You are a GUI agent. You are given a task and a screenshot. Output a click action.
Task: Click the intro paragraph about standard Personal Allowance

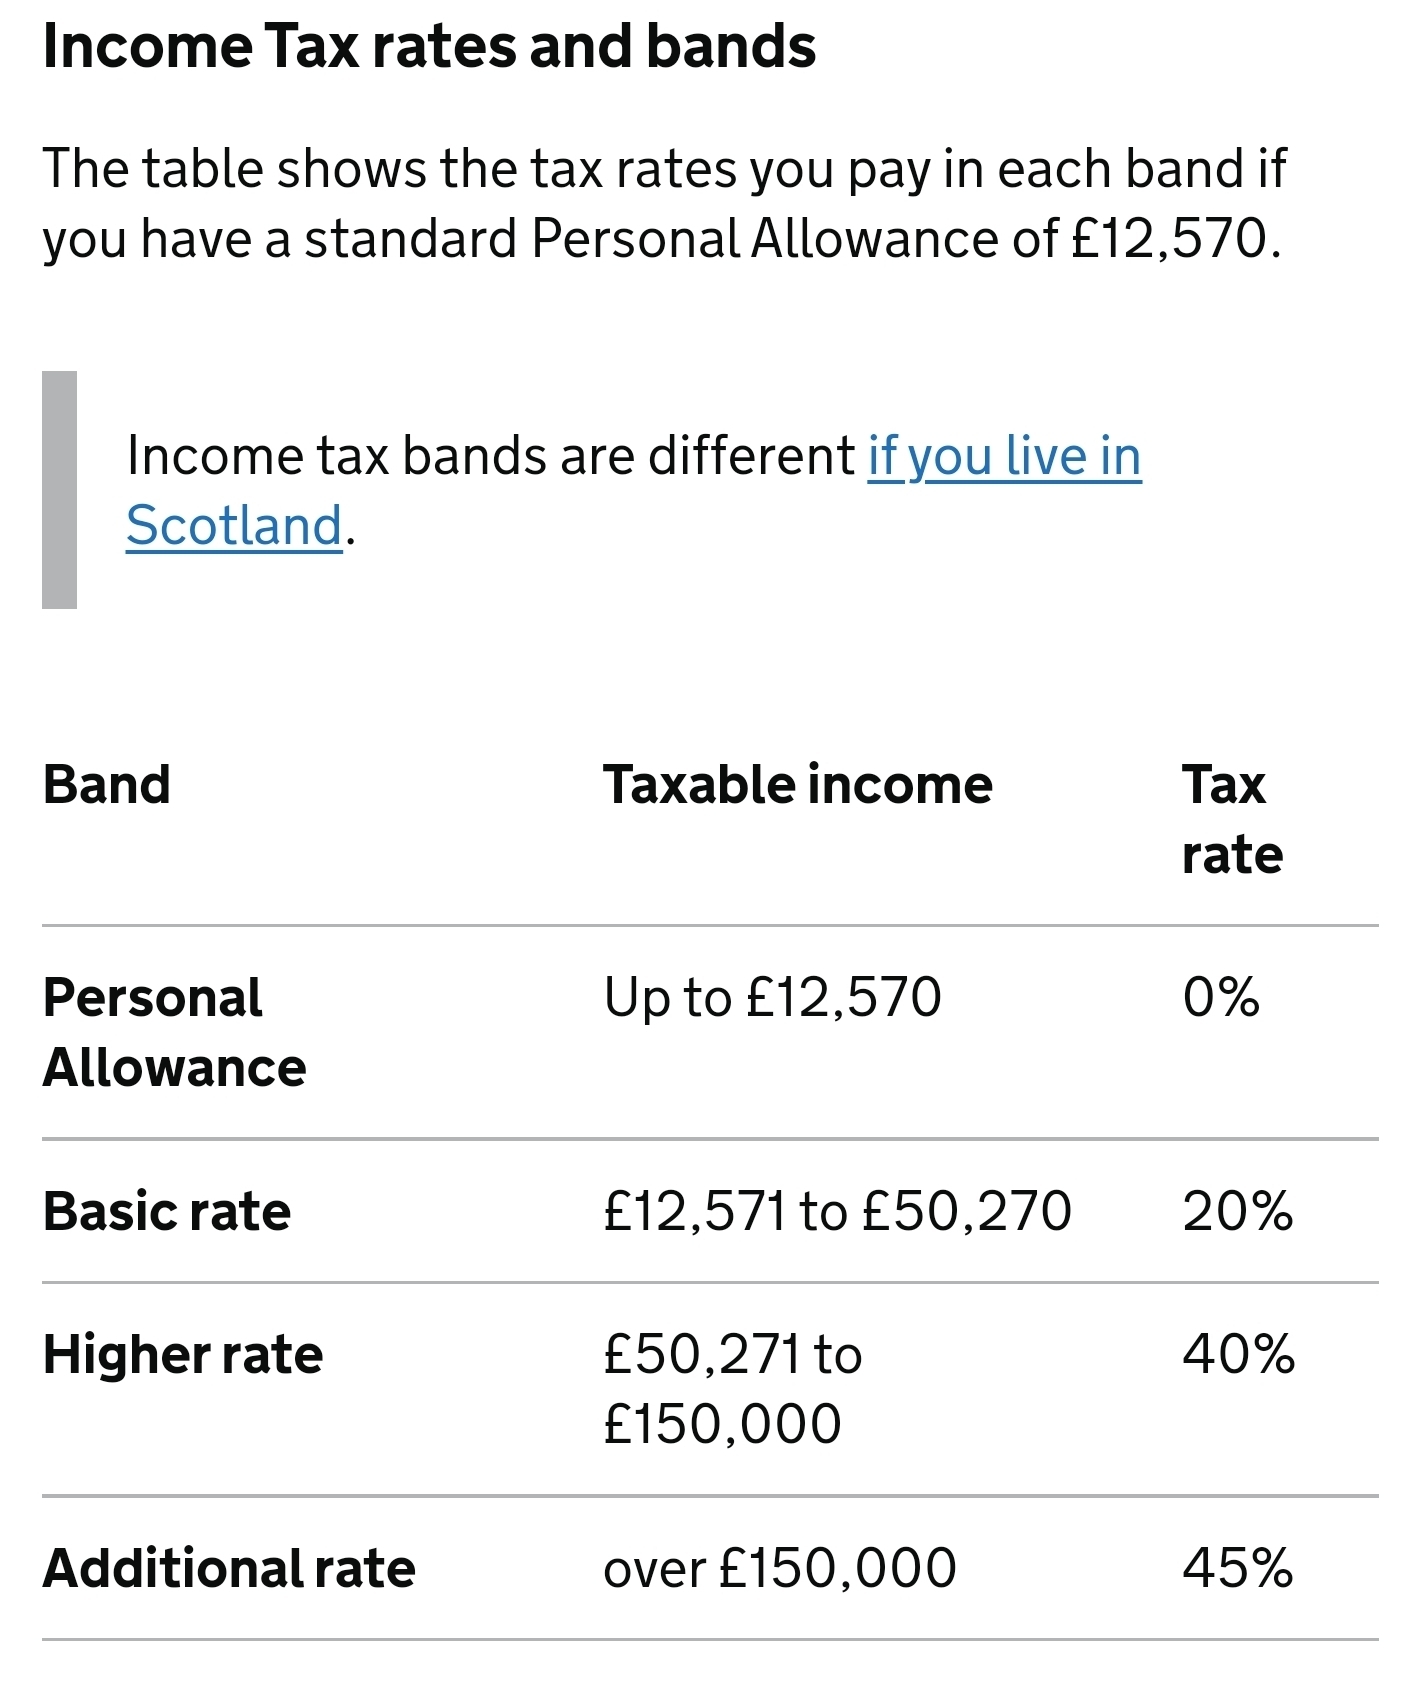(x=662, y=204)
